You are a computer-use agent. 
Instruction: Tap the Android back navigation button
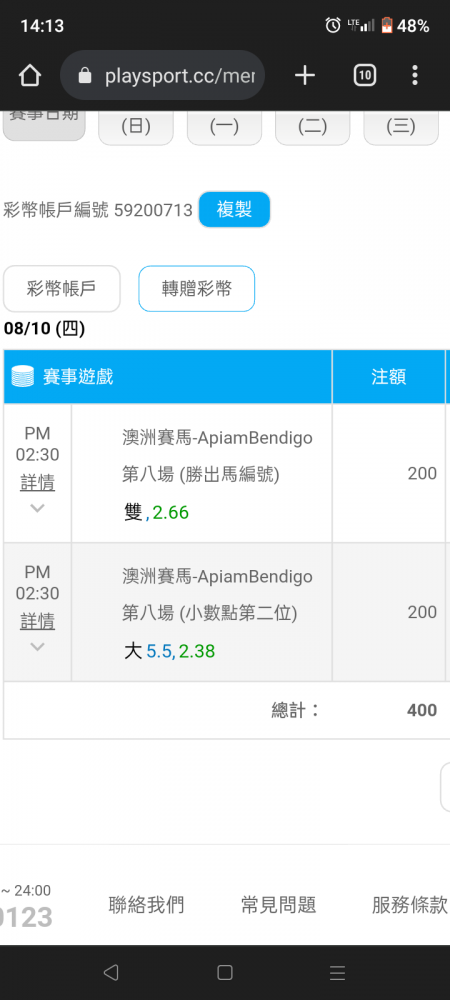(x=111, y=973)
